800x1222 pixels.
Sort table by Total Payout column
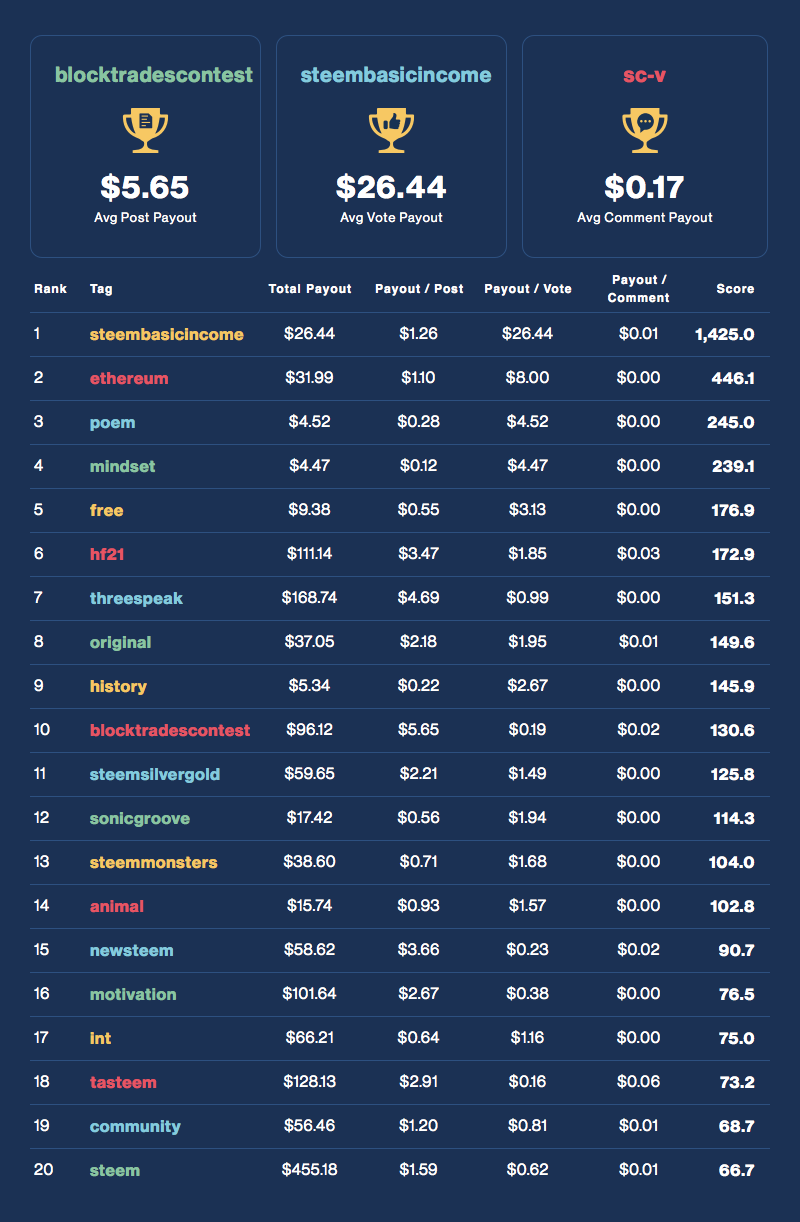click(x=310, y=289)
